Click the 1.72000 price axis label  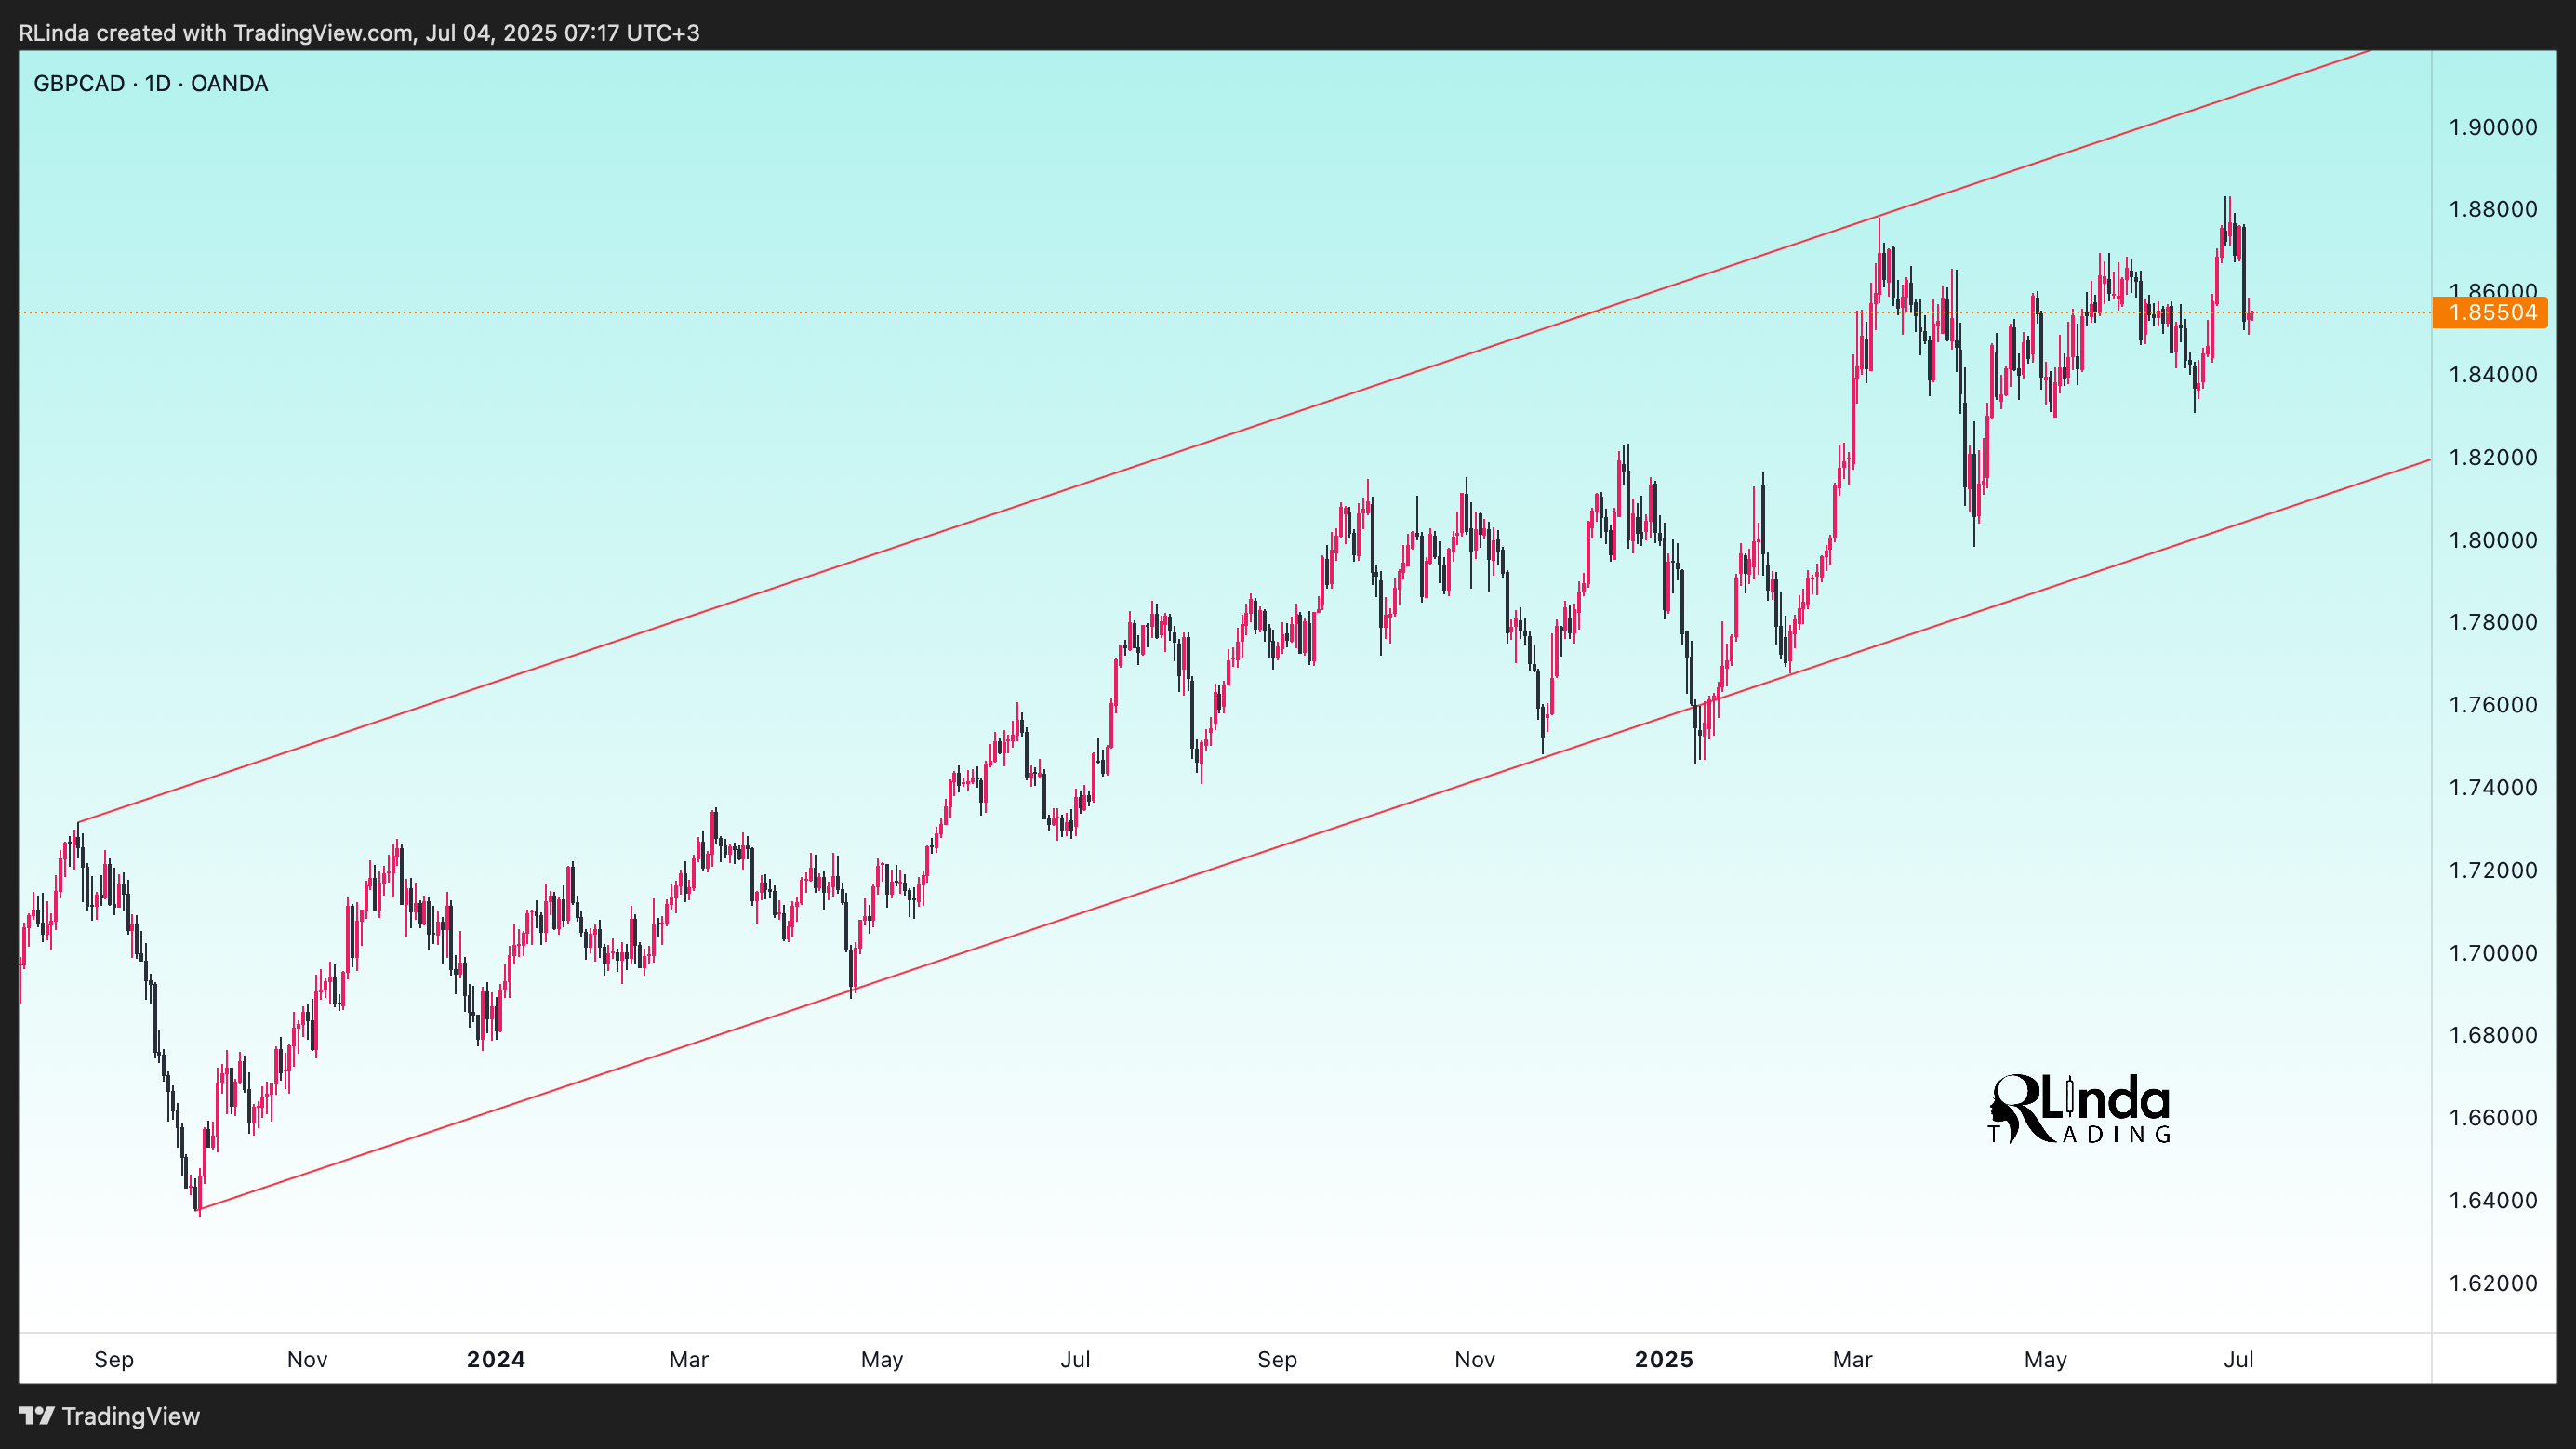[2493, 870]
